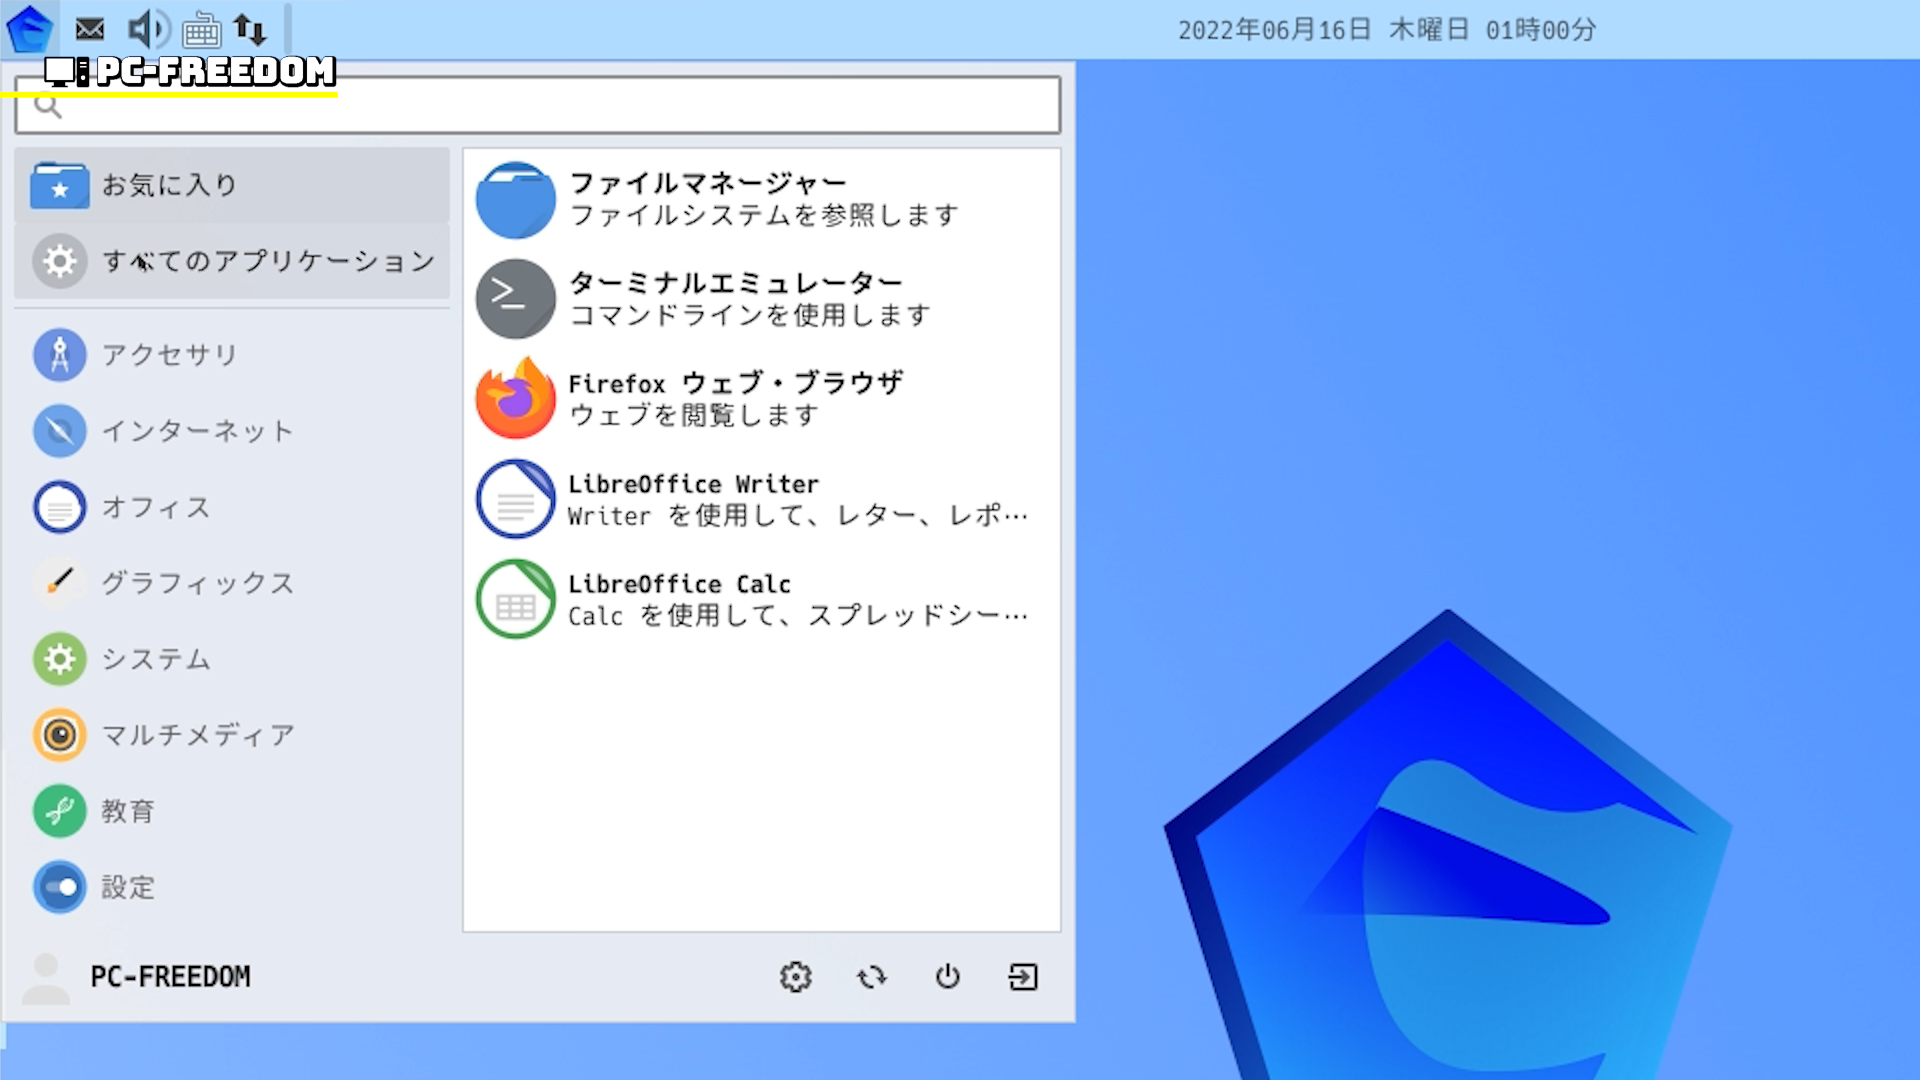1920x1080 pixels.
Task: Click the date and time clock
Action: (x=1386, y=30)
